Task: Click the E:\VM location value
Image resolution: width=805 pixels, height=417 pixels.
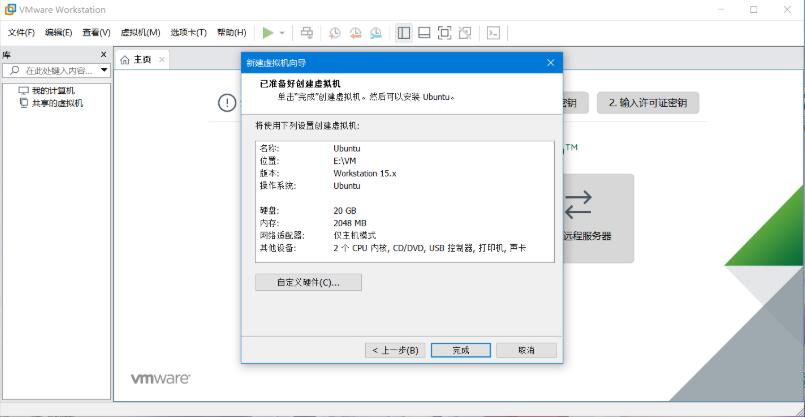Action: point(344,161)
